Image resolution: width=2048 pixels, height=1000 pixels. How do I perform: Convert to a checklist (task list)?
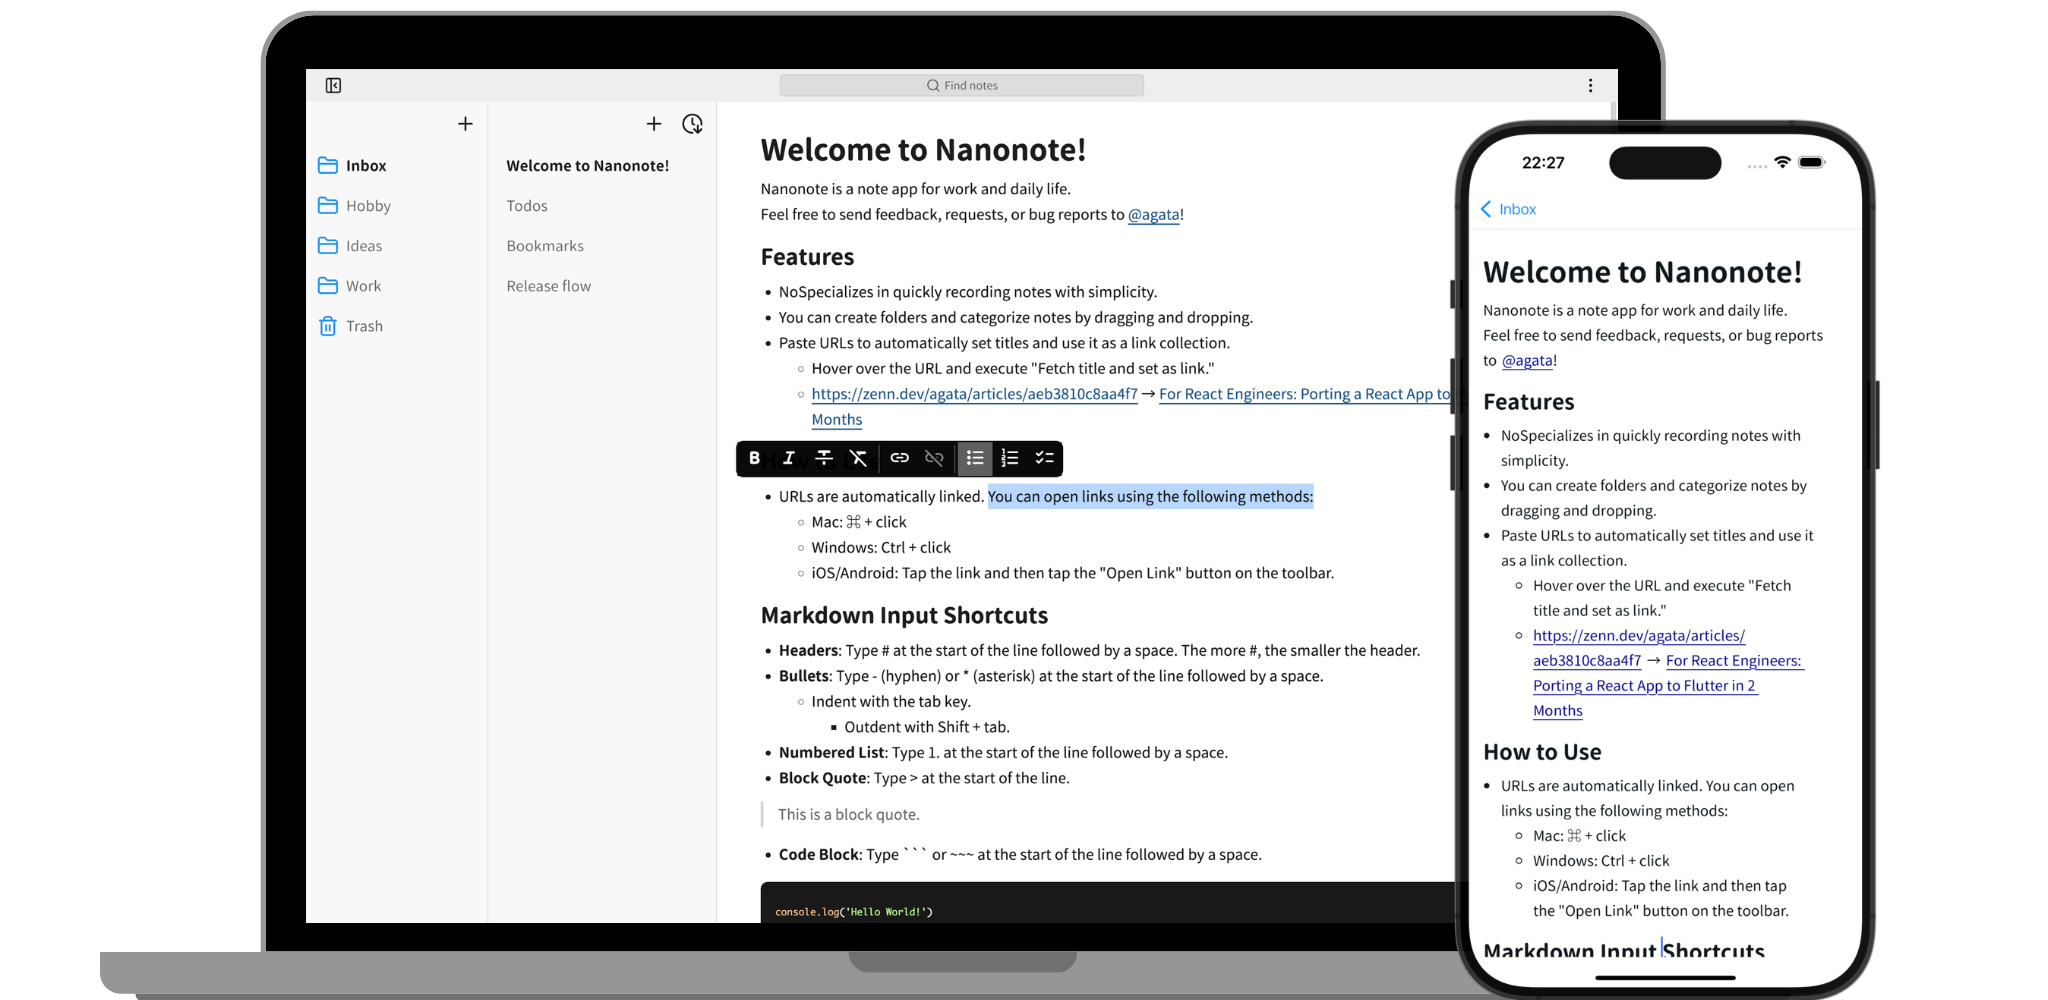[1044, 458]
